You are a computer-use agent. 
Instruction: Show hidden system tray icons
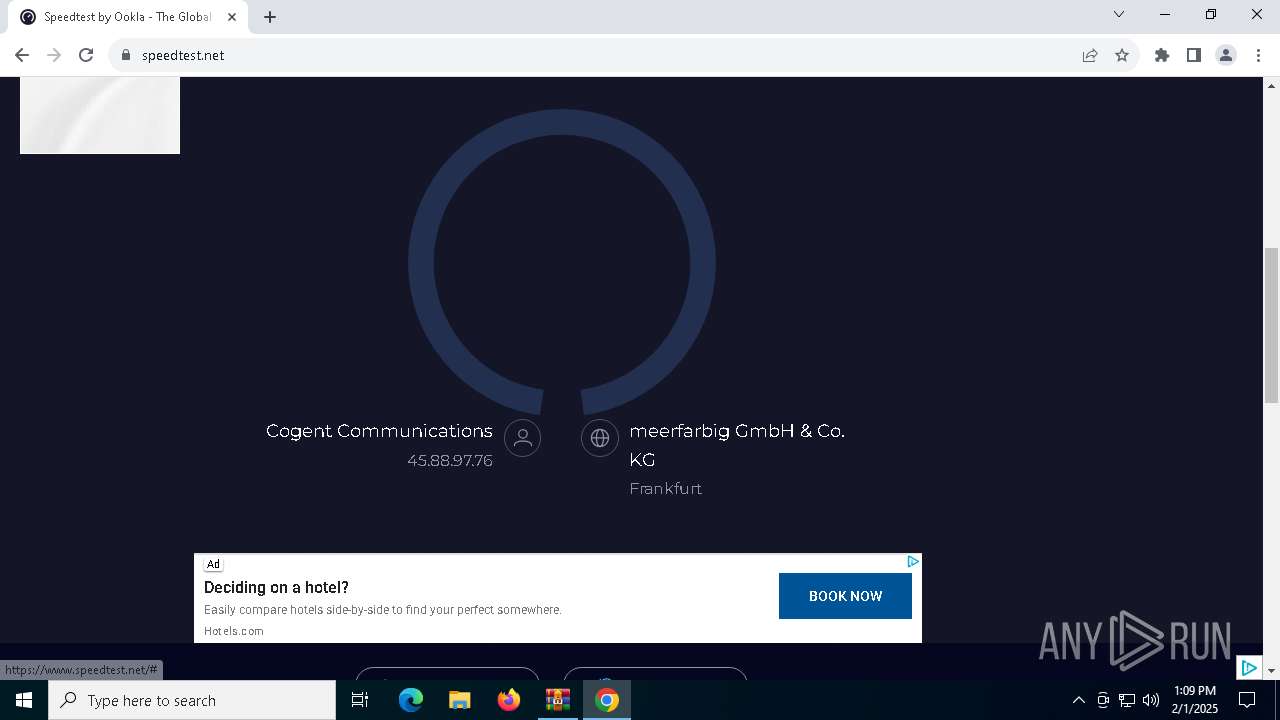(1078, 700)
